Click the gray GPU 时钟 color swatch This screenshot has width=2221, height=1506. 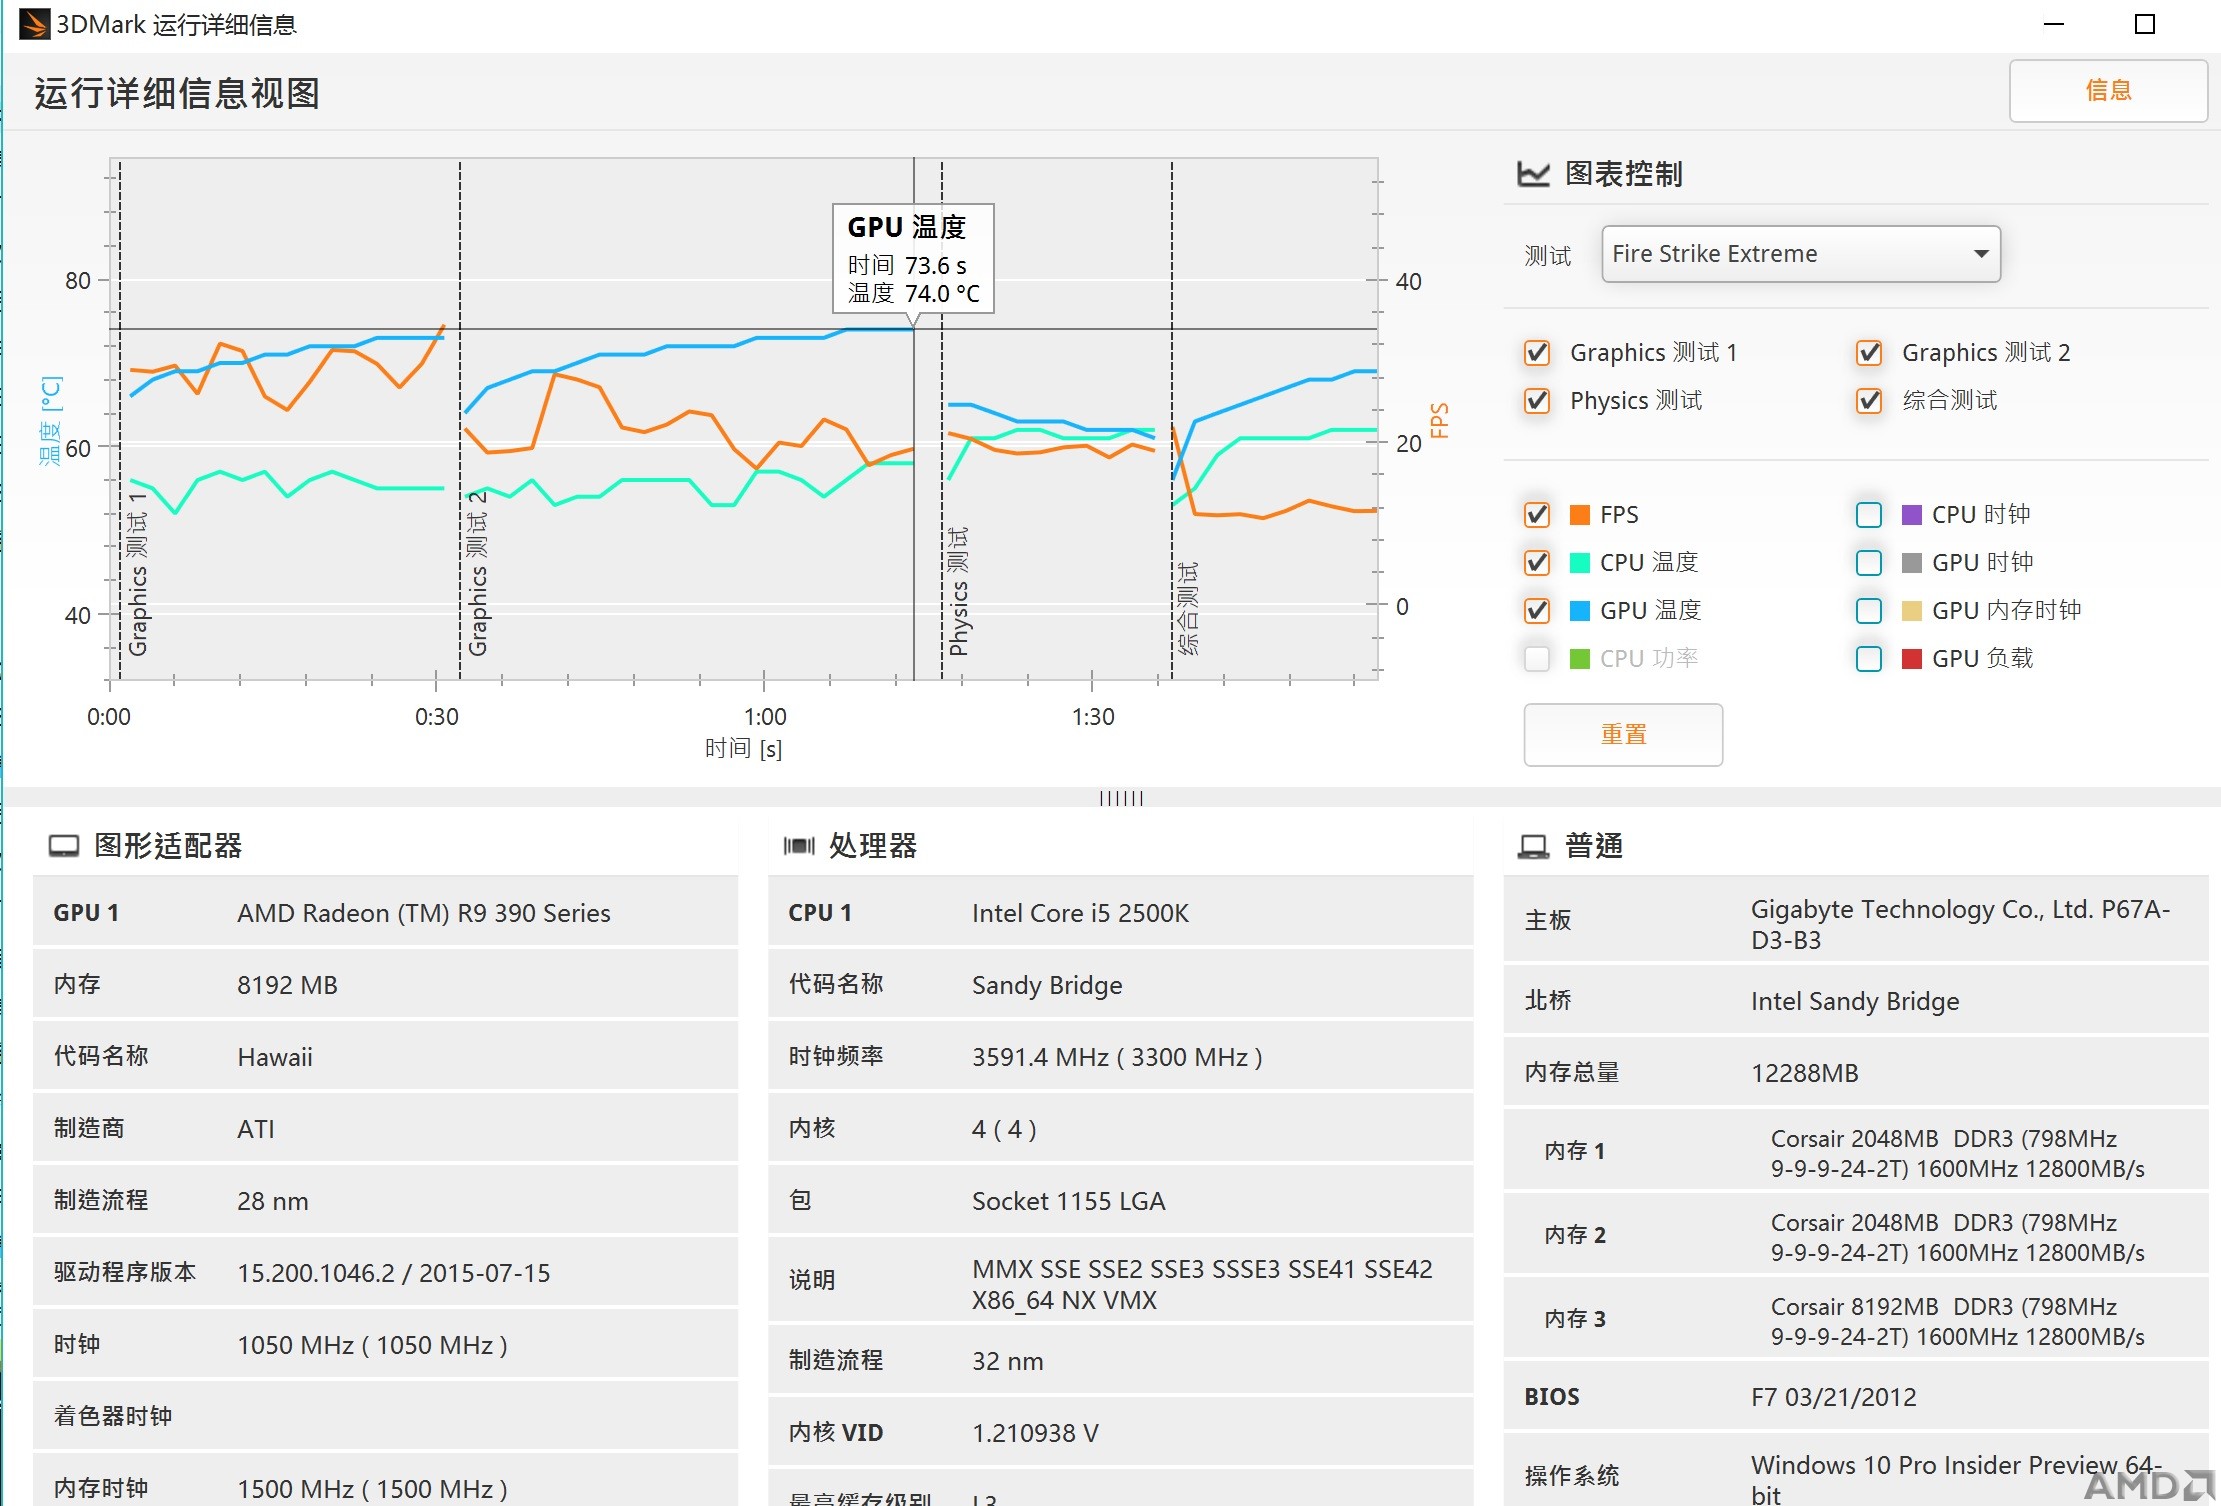click(1912, 563)
